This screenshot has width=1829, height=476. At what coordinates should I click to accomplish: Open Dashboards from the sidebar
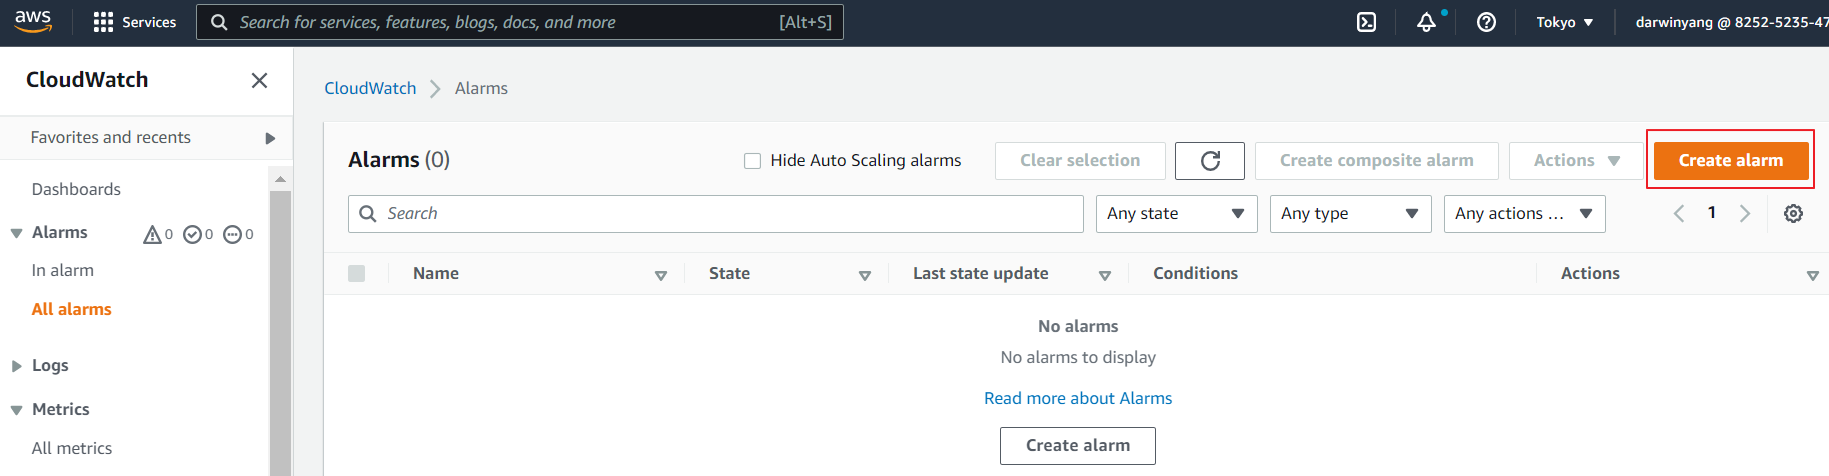(x=76, y=189)
